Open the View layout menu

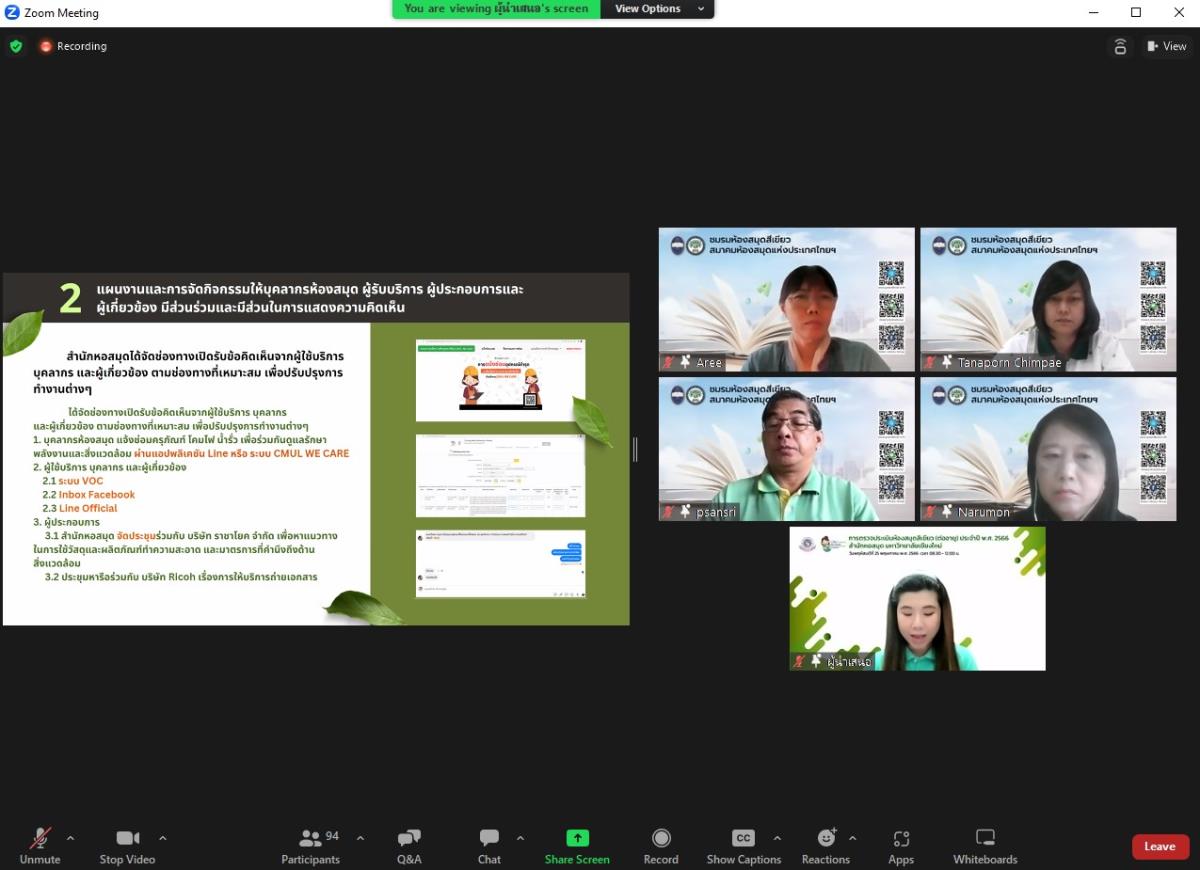(x=1166, y=46)
